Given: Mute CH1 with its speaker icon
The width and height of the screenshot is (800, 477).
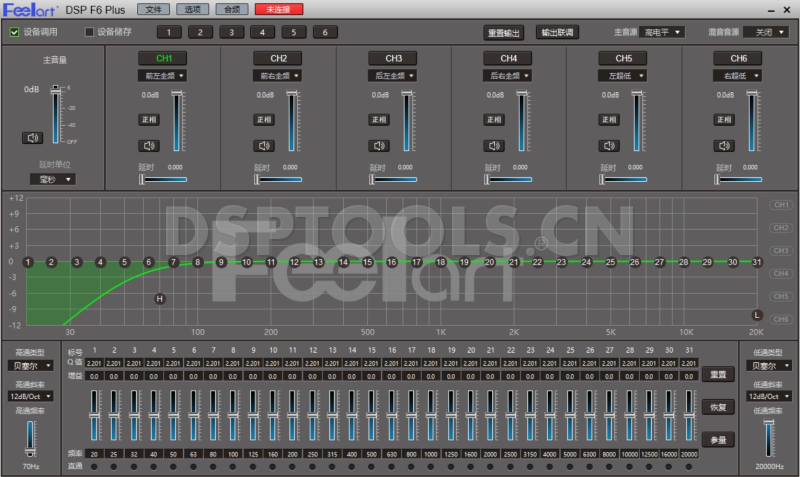Looking at the screenshot, I should (149, 145).
